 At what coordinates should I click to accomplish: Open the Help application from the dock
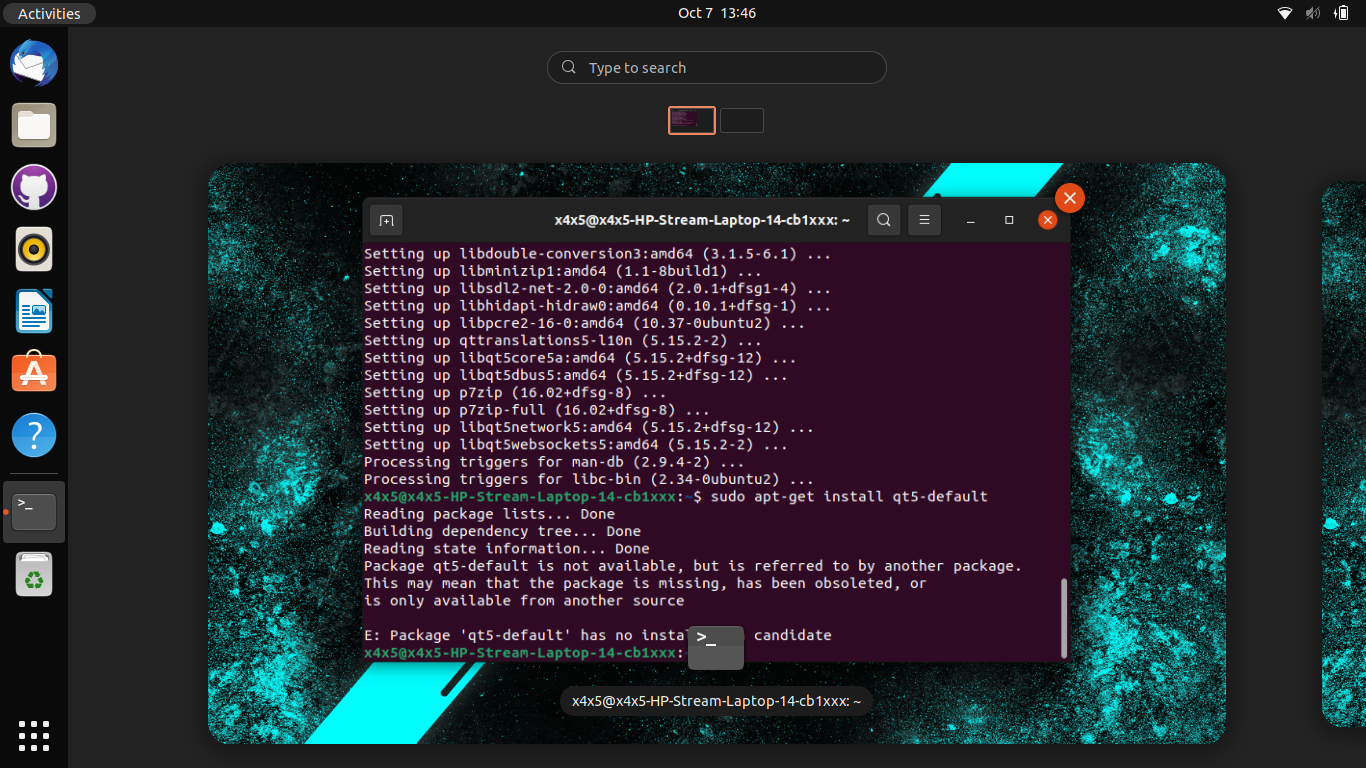point(33,435)
